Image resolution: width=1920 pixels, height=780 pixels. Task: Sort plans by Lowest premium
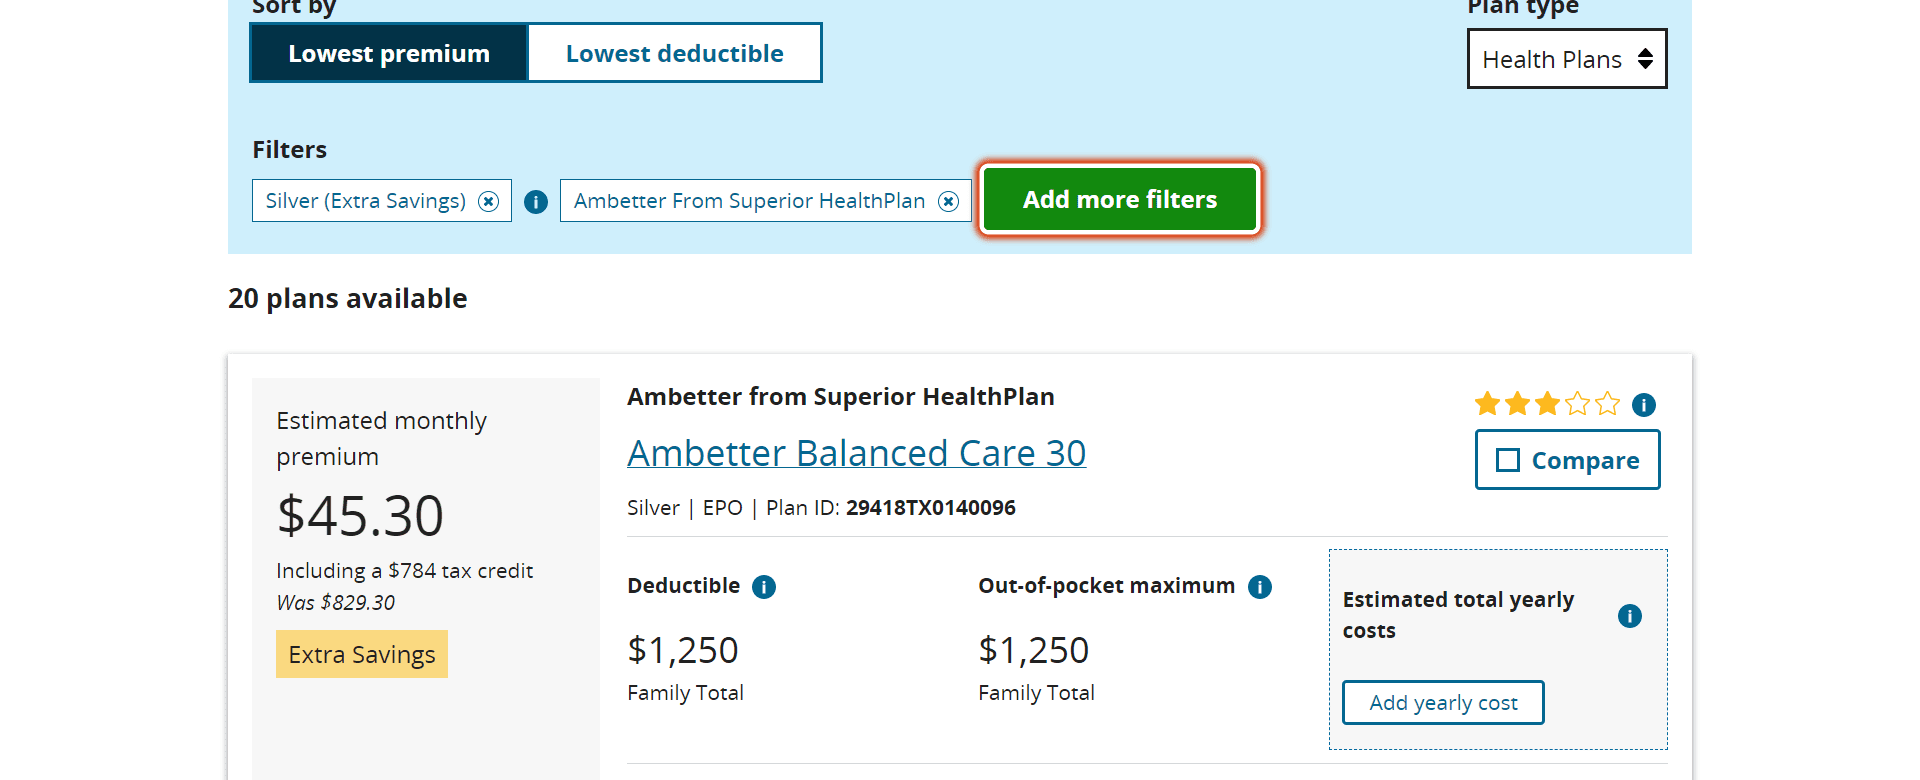coord(389,53)
